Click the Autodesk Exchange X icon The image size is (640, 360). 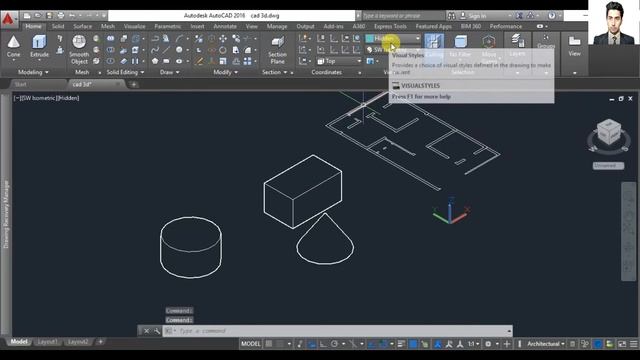[519, 16]
